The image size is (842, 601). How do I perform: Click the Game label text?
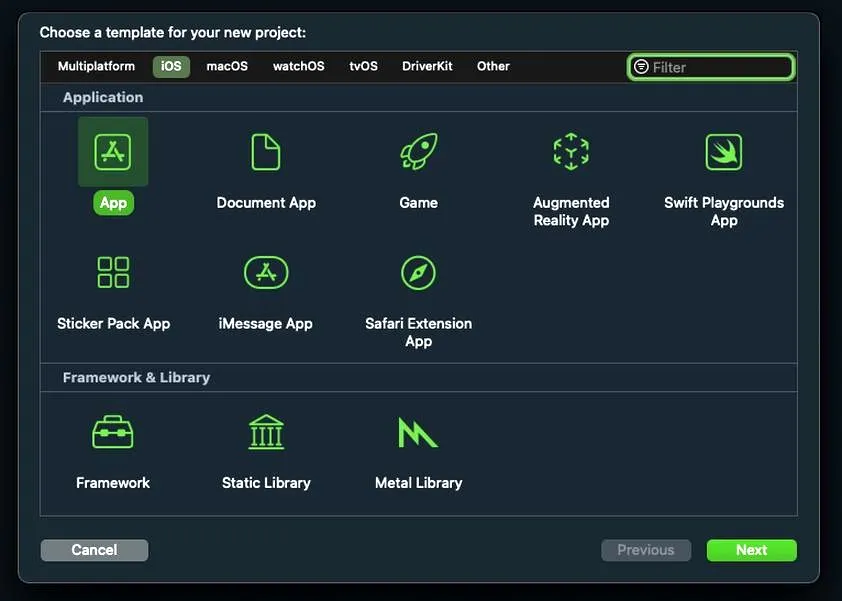(x=418, y=202)
